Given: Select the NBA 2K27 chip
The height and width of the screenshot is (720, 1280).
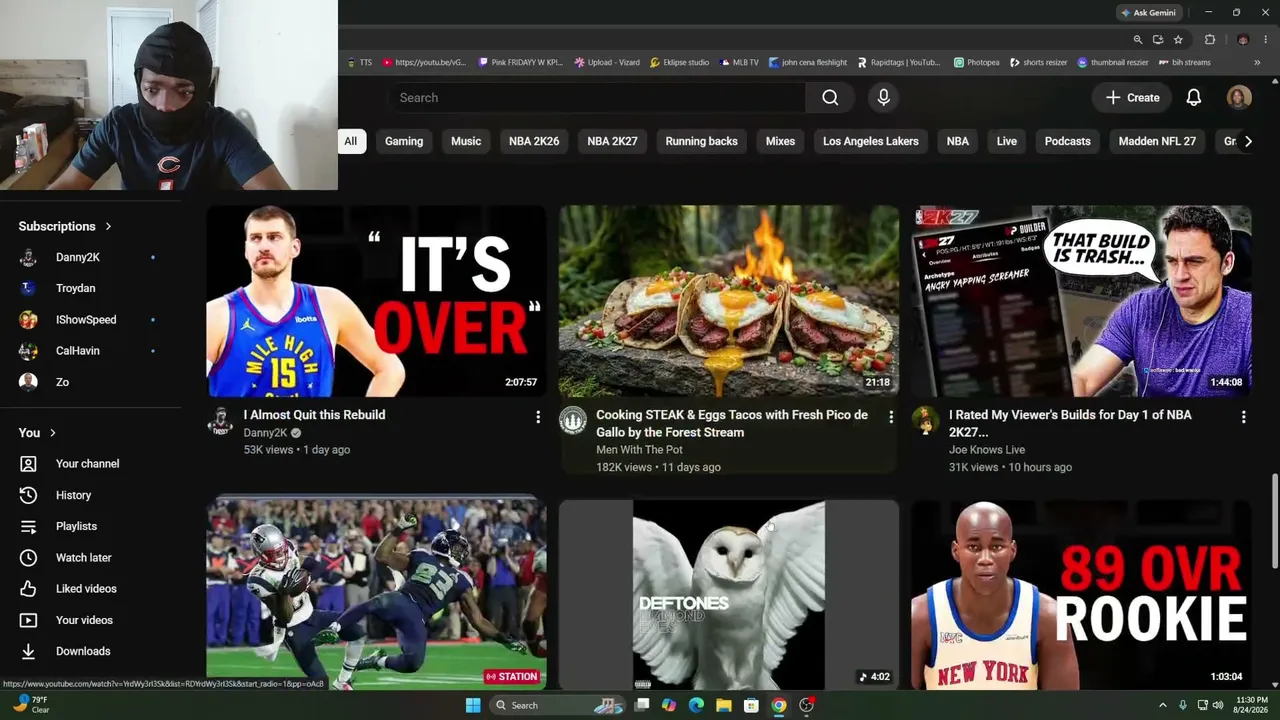Looking at the screenshot, I should (x=612, y=141).
